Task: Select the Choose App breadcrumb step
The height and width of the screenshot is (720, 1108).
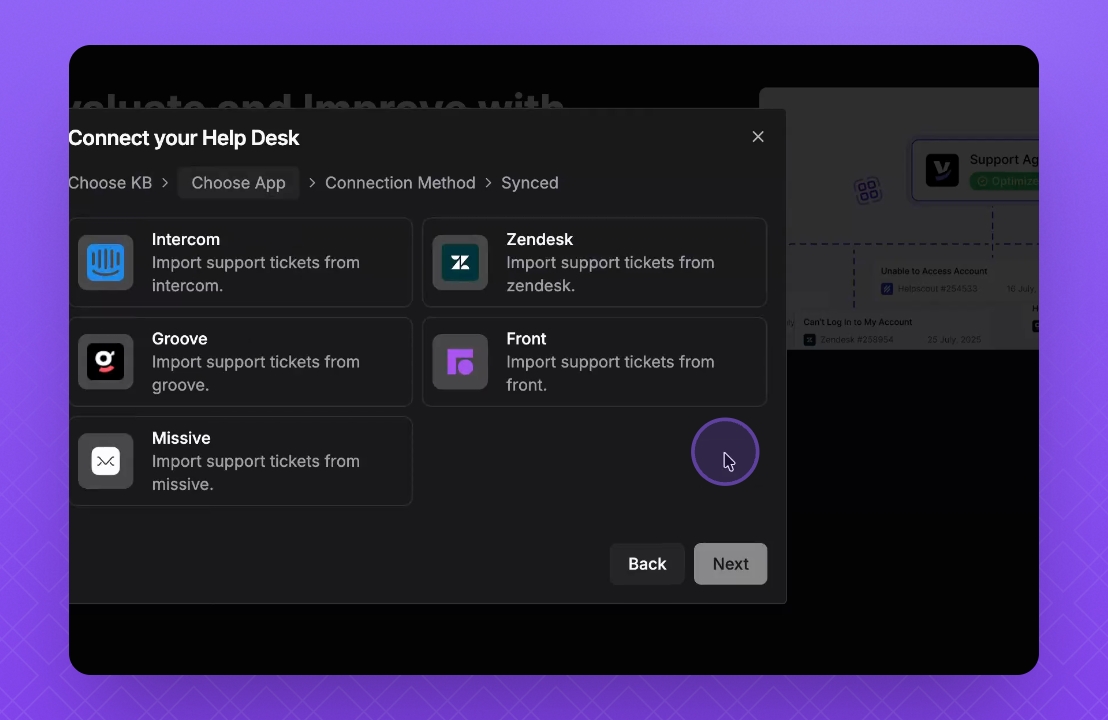Action: (x=238, y=183)
